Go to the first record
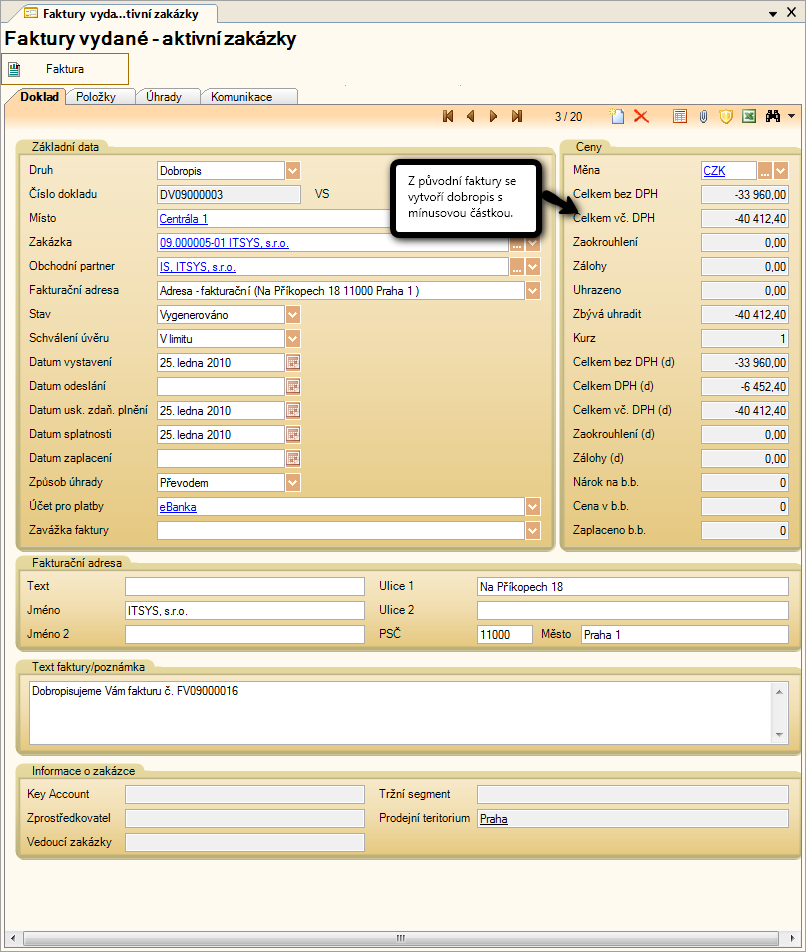 (448, 117)
